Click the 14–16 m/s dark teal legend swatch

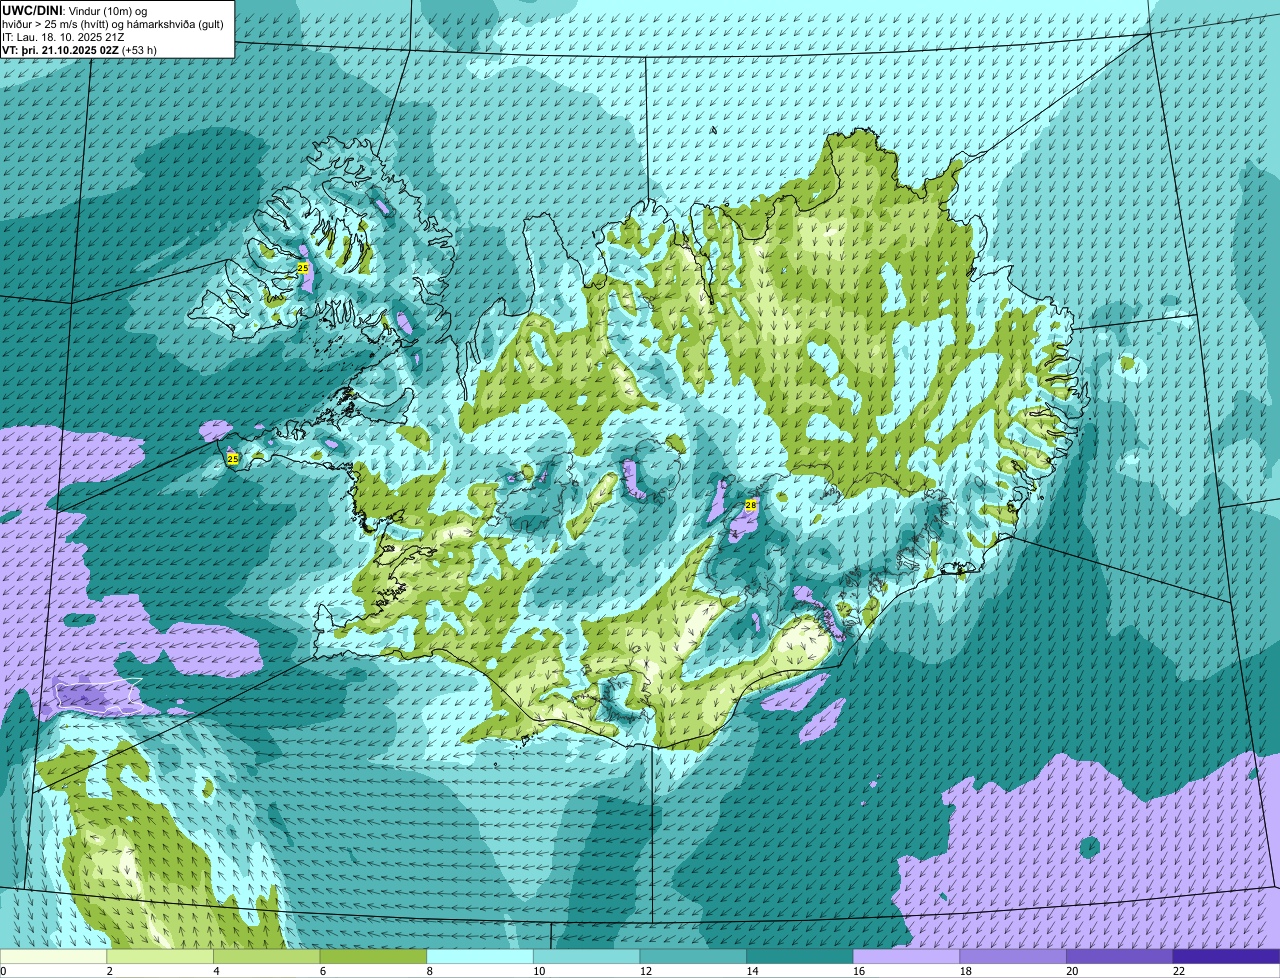pyautogui.click(x=800, y=956)
